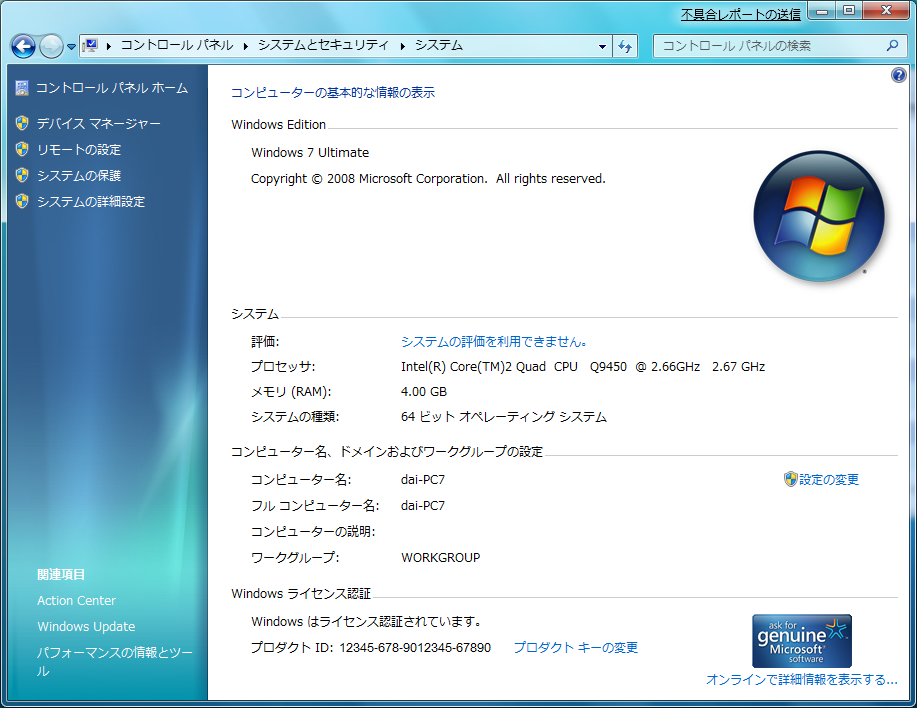Viewport: 917px width, 708px height.
Task: Open help via the question mark icon
Action: tap(899, 75)
